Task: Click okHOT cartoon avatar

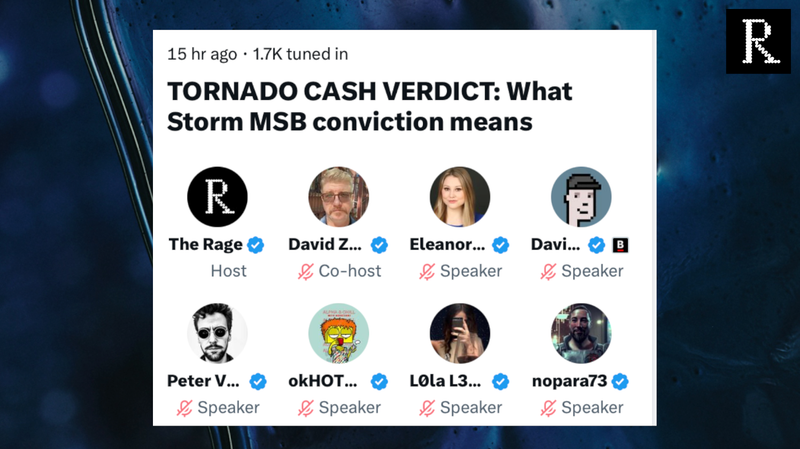Action: pyautogui.click(x=338, y=333)
